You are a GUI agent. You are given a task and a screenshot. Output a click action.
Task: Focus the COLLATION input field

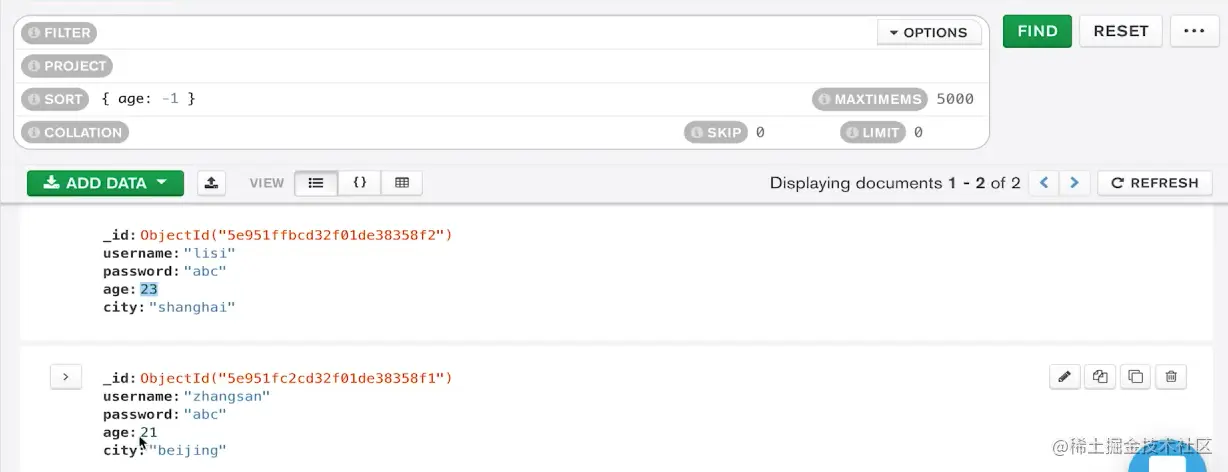click(x=404, y=132)
